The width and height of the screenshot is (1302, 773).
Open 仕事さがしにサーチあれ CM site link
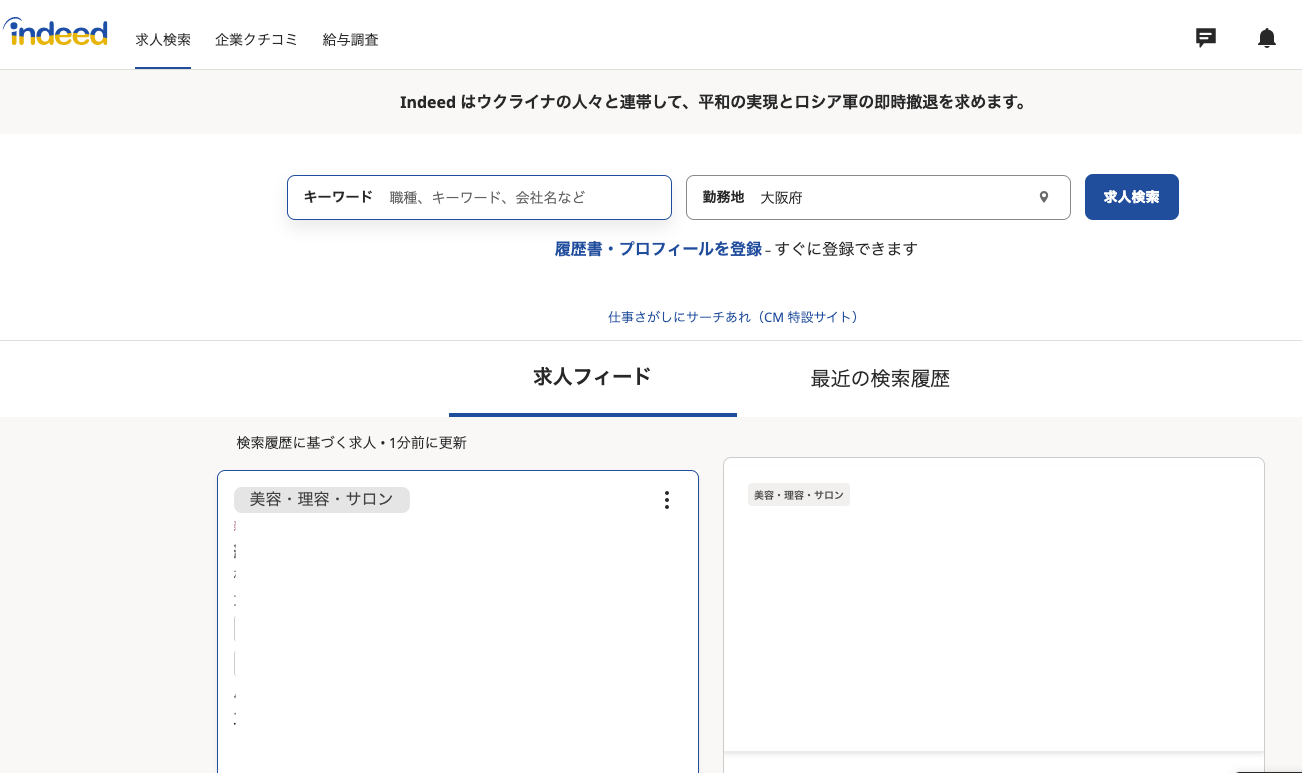(x=733, y=317)
